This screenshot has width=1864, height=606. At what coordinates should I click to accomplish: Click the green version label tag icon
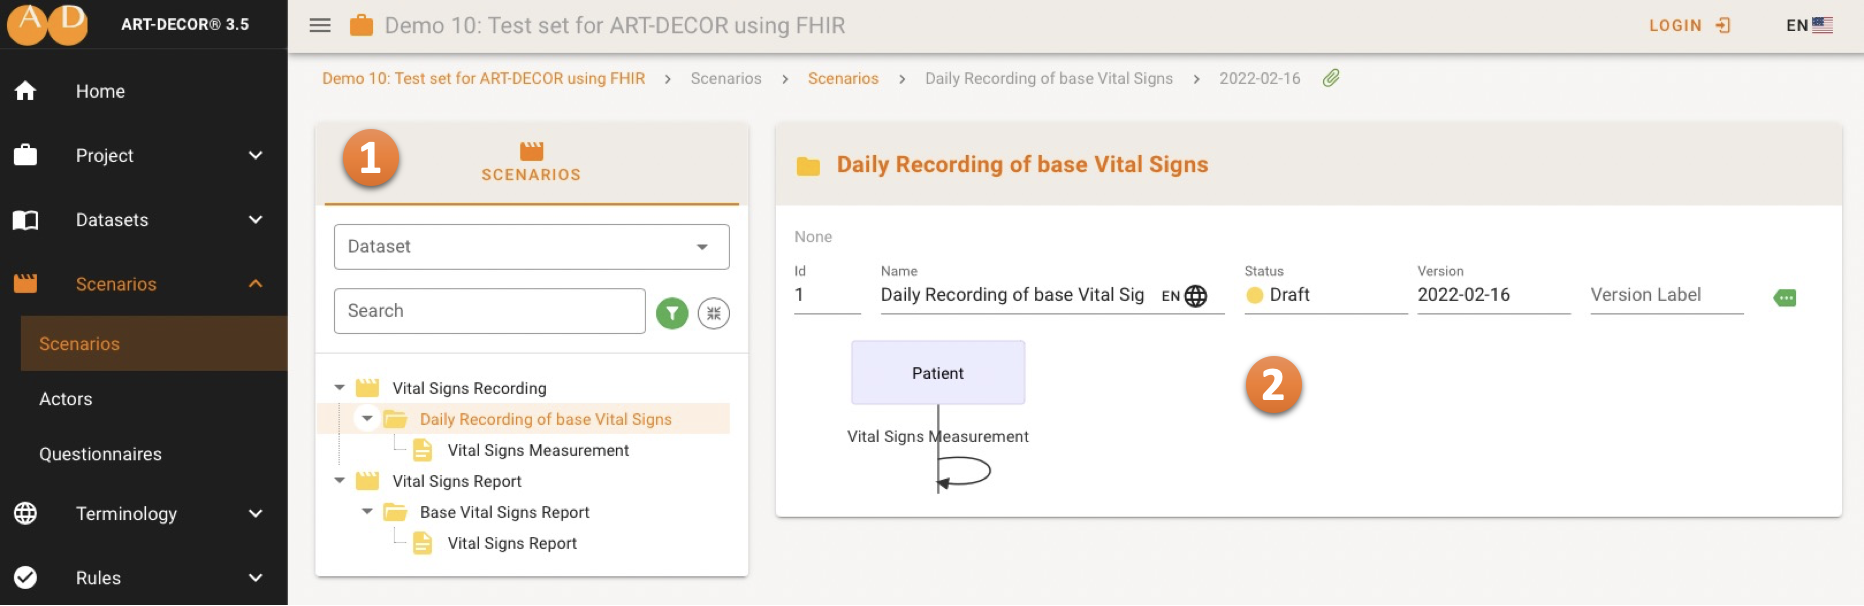pyautogui.click(x=1785, y=298)
